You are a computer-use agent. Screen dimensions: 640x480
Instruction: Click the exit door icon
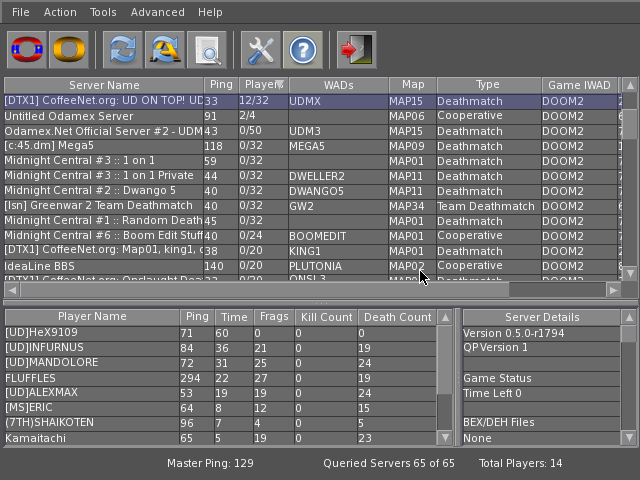pos(355,49)
